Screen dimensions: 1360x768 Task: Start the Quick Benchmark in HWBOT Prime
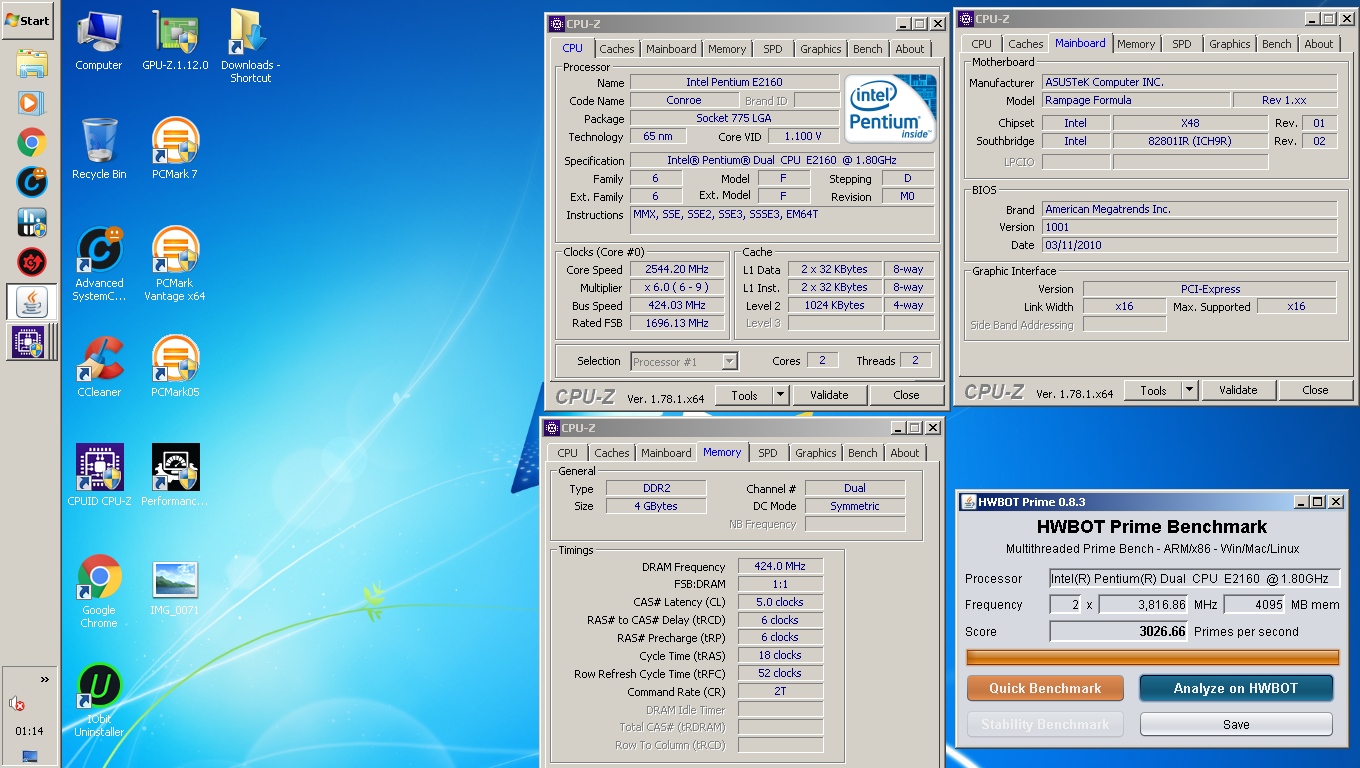1045,688
